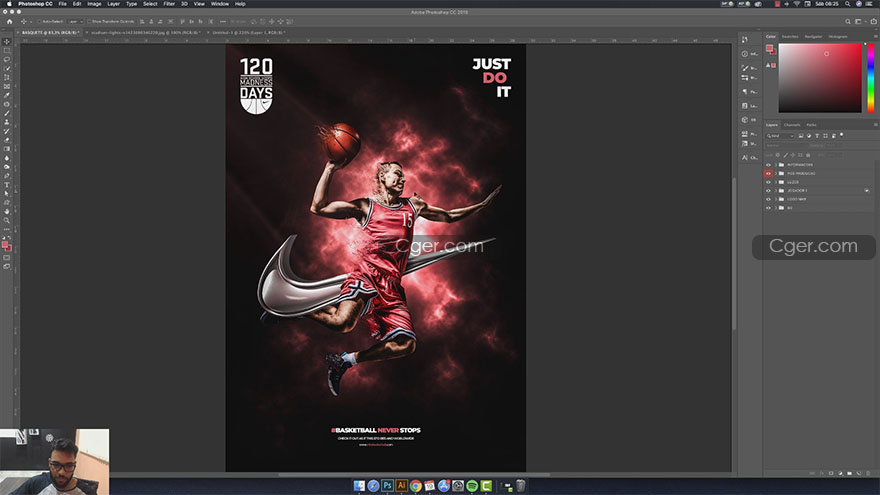Open the Character panel icon in the dock
880x495 pixels.
(x=745, y=157)
